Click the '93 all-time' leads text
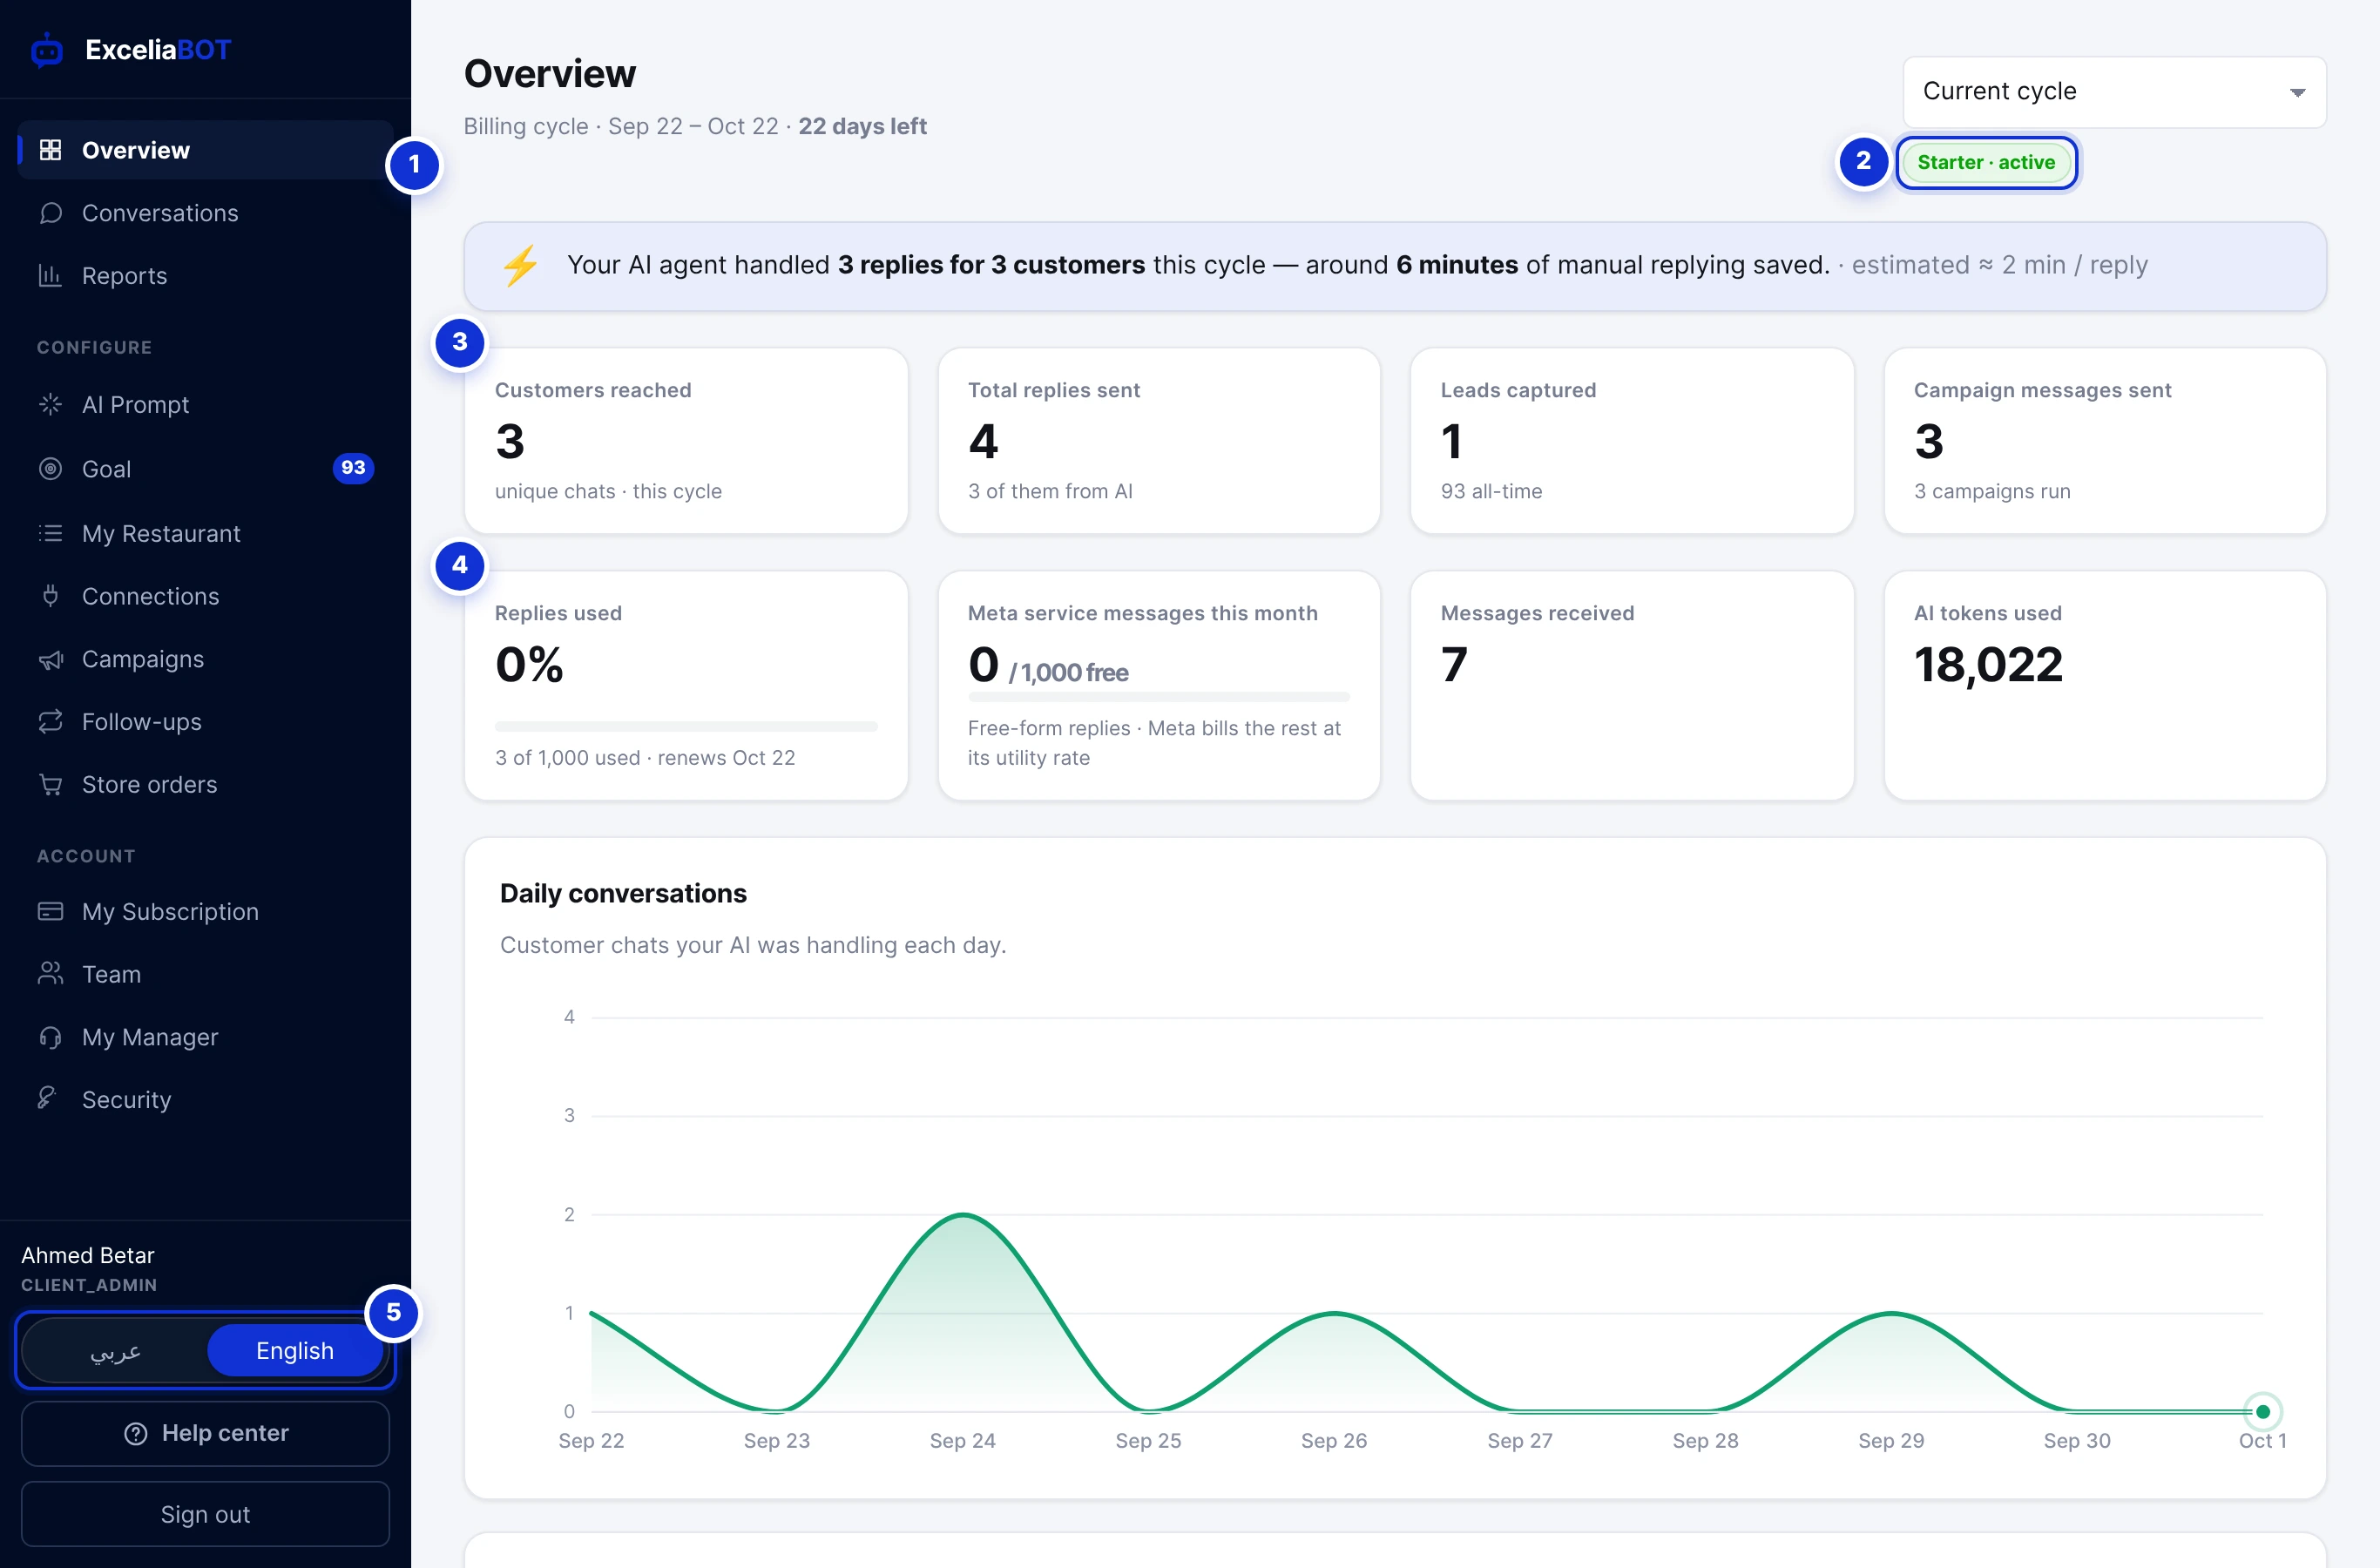 (1491, 491)
